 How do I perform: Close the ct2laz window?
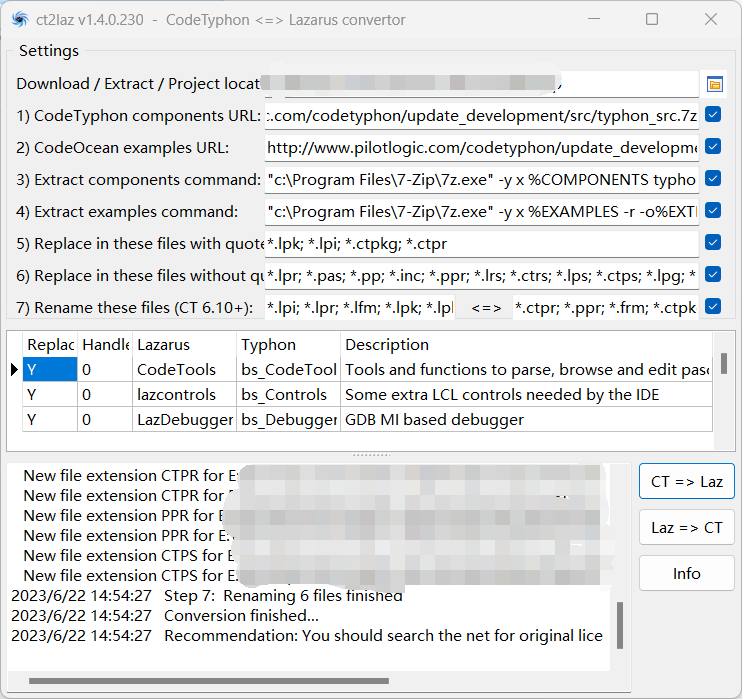(x=711, y=19)
